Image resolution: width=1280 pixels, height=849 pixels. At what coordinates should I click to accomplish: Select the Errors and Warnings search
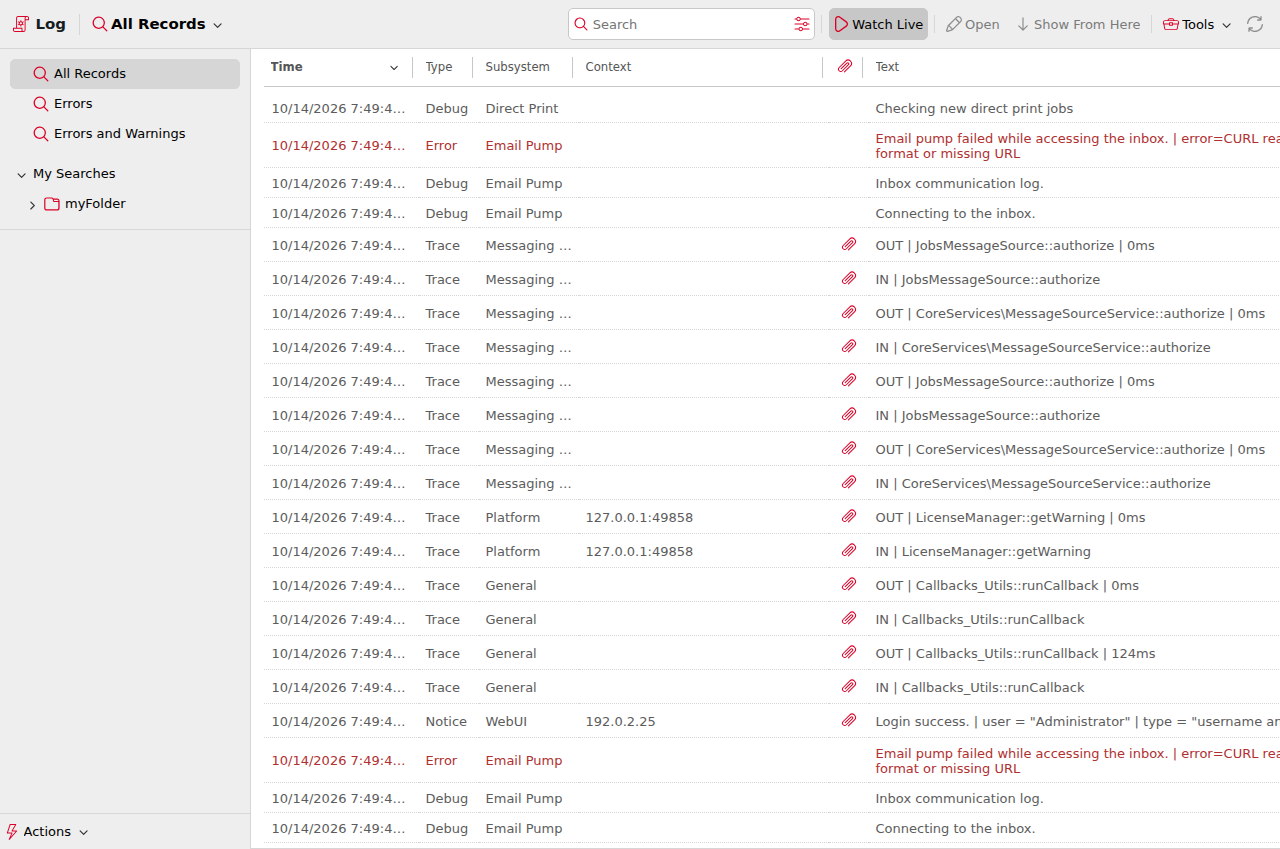coord(125,134)
